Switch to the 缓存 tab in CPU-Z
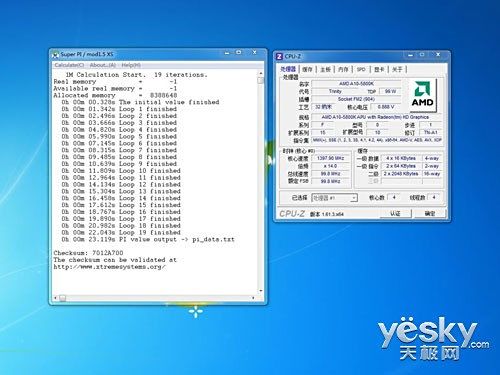This screenshot has height=375, width=500. (307, 69)
